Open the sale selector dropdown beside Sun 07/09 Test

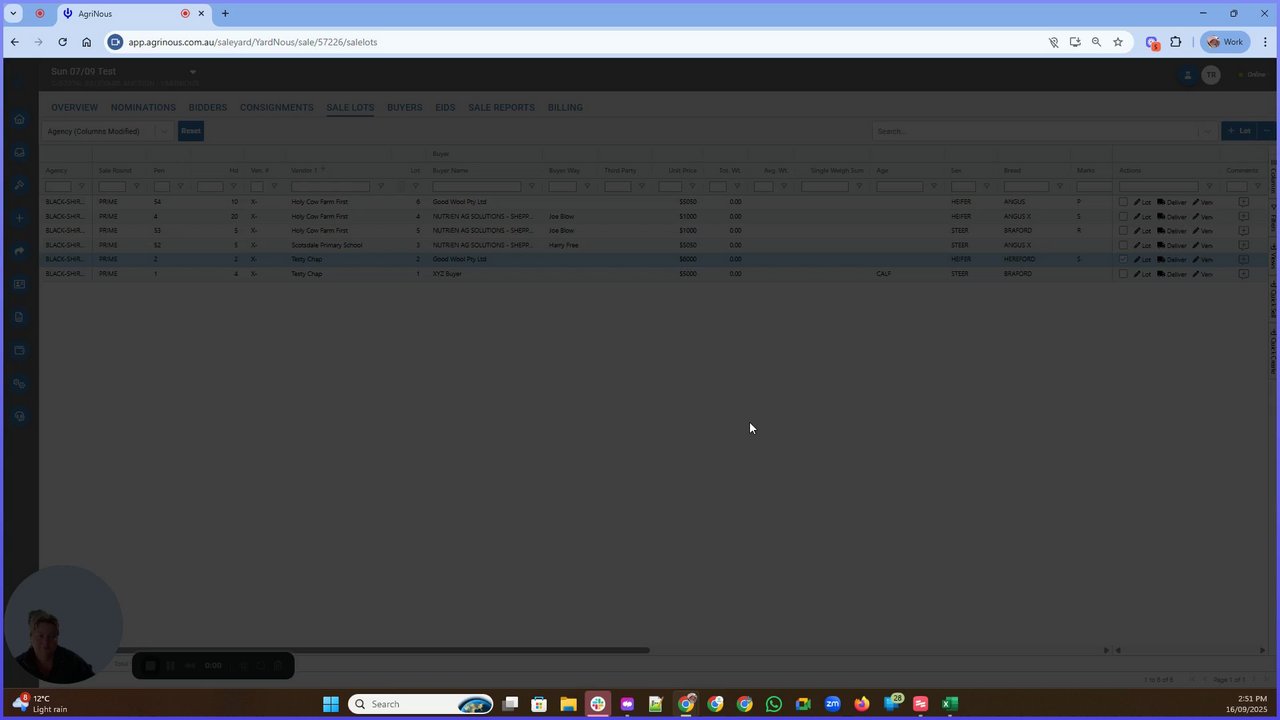tap(193, 72)
